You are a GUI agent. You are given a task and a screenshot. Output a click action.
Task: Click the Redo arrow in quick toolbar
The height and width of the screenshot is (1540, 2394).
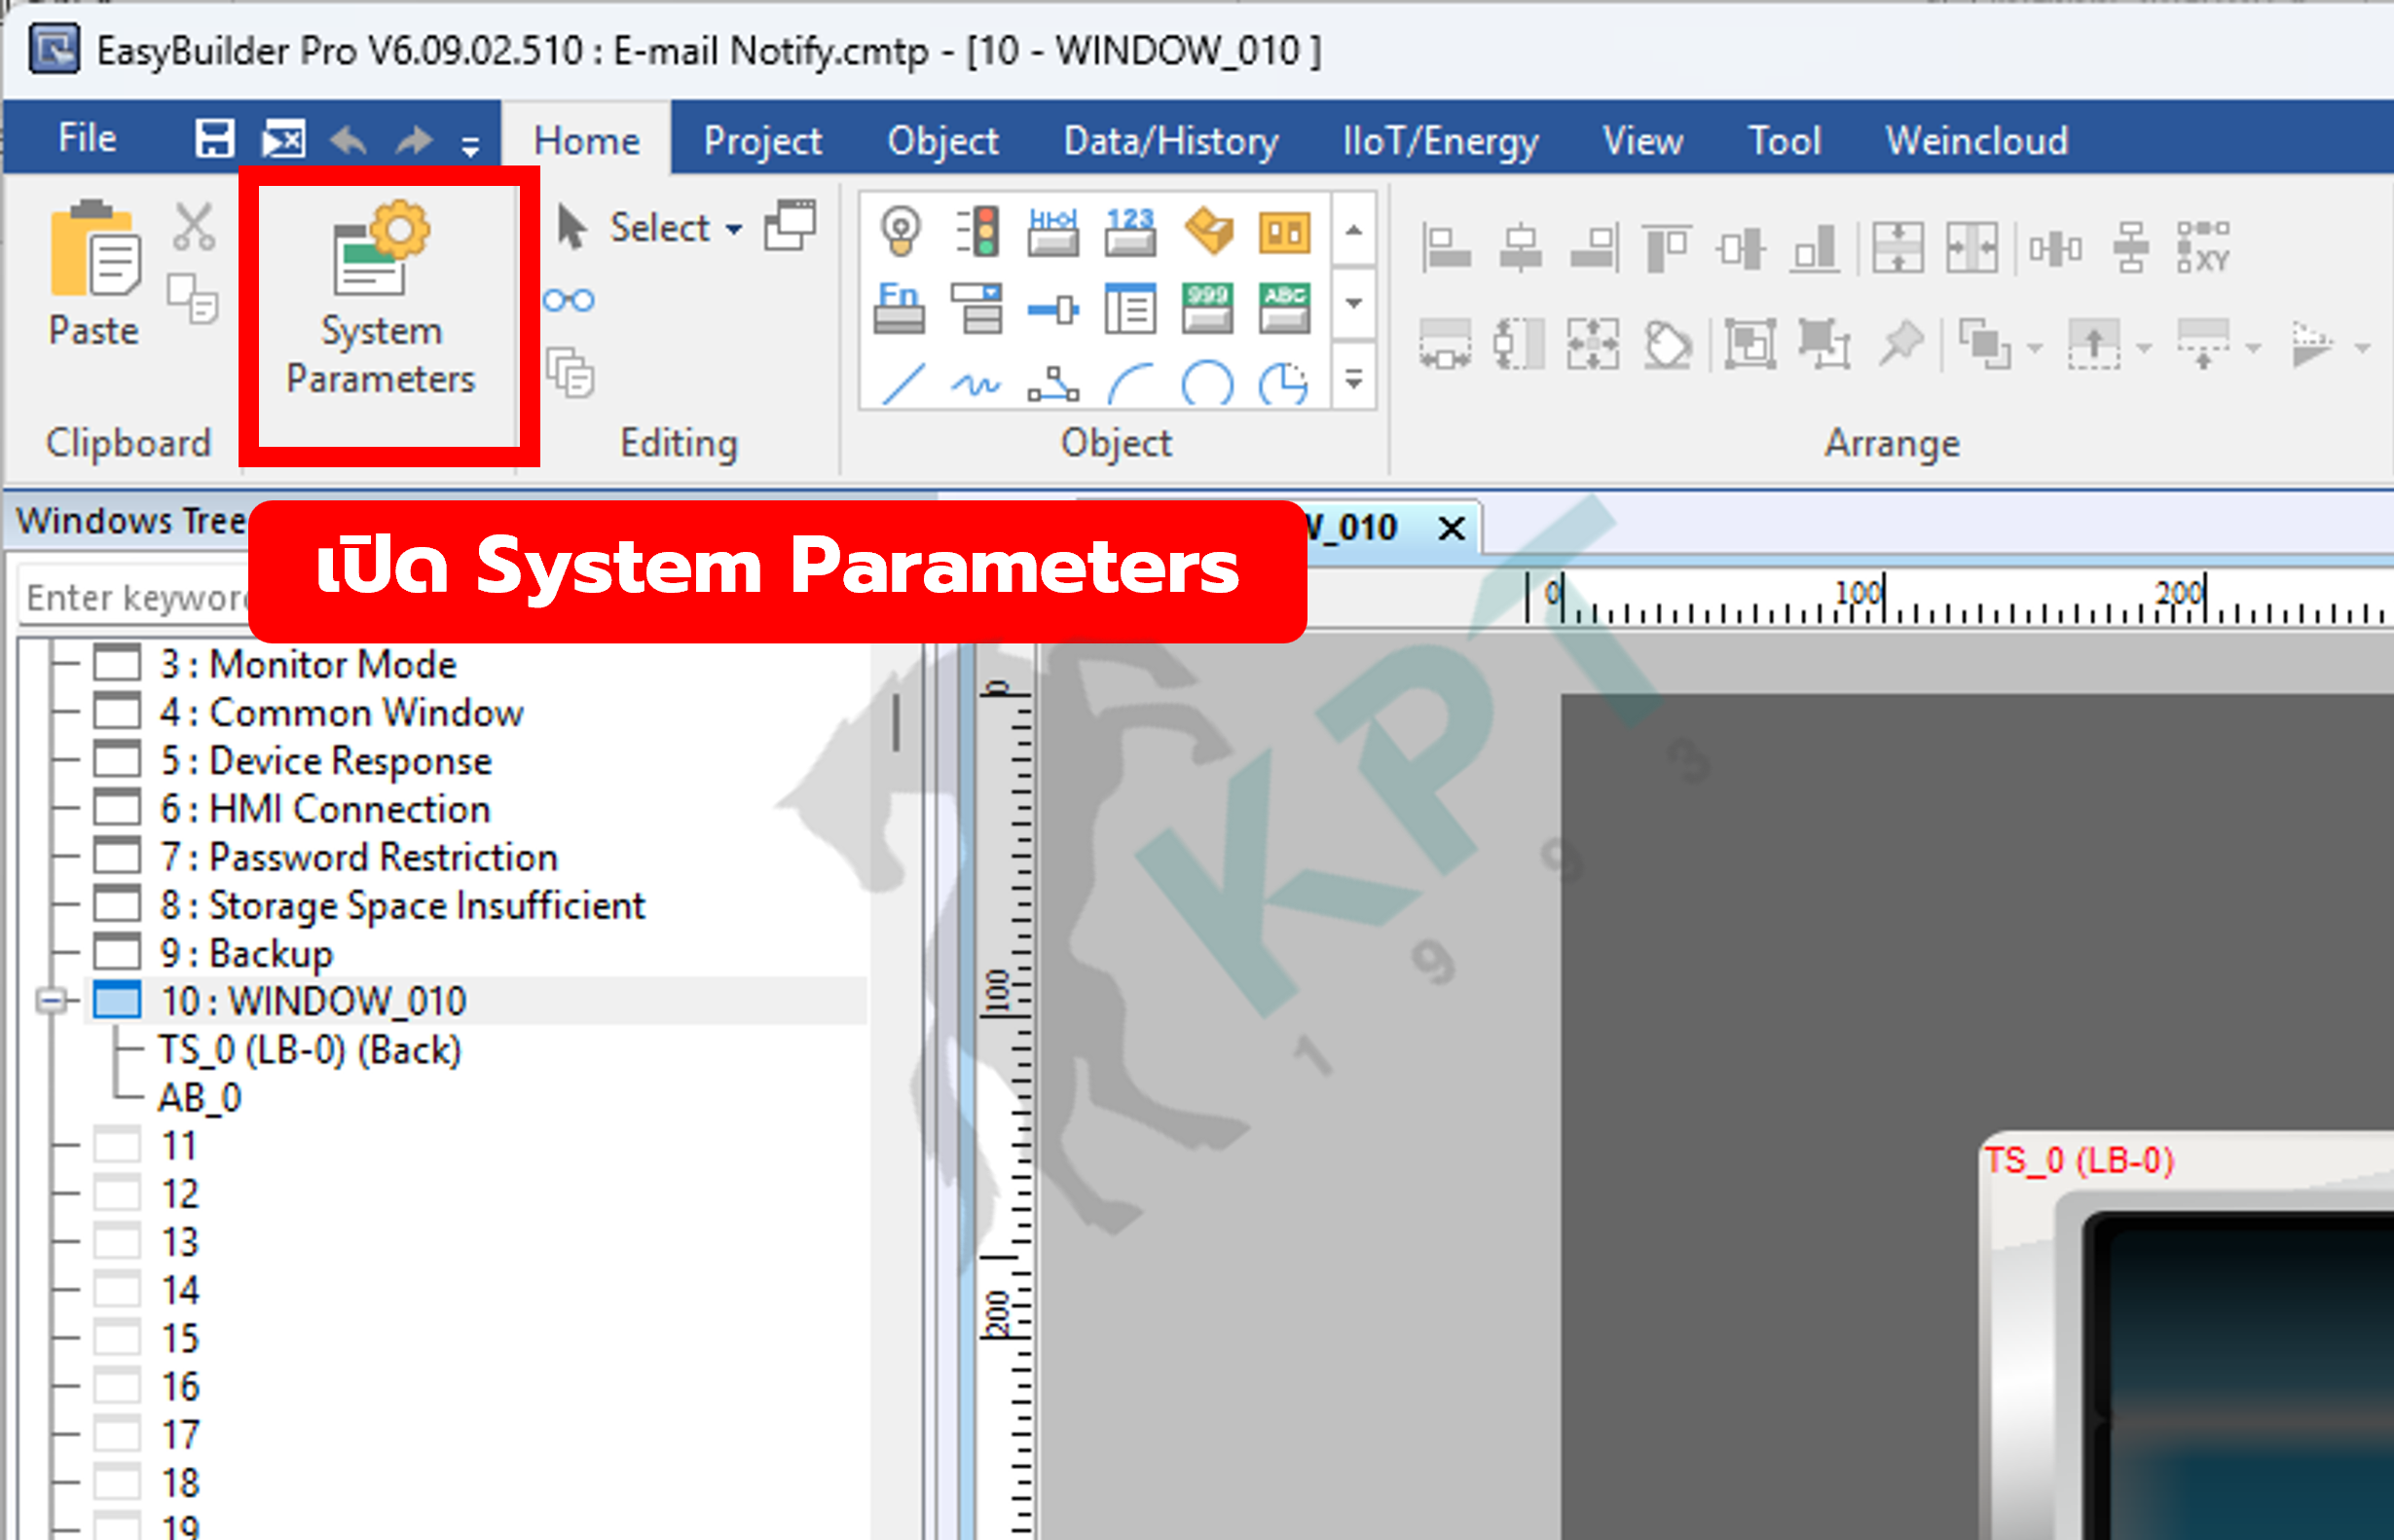[414, 140]
